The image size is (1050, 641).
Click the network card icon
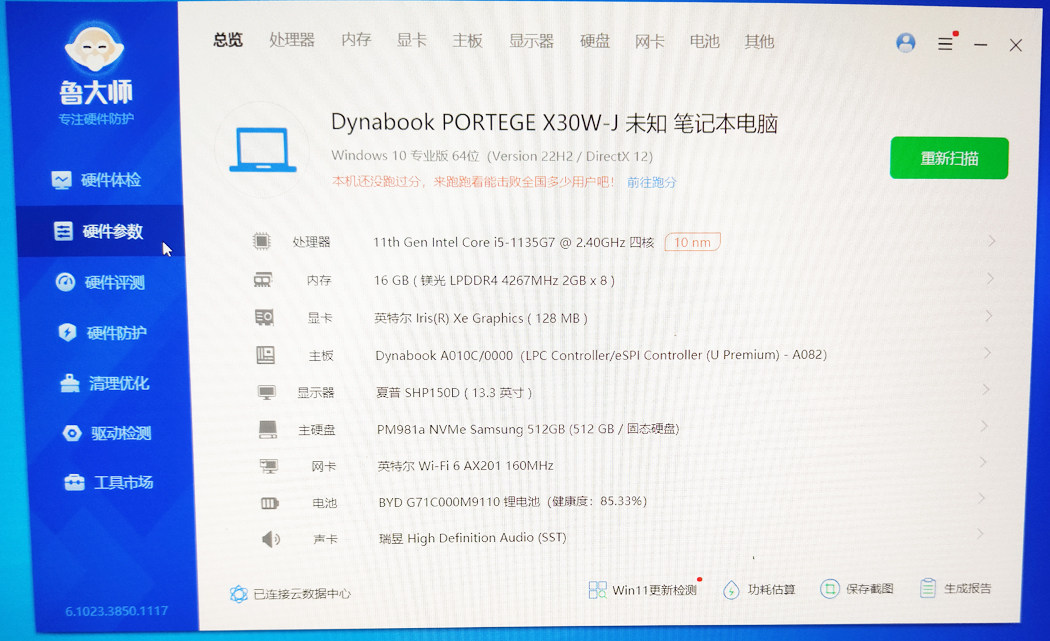click(x=269, y=466)
